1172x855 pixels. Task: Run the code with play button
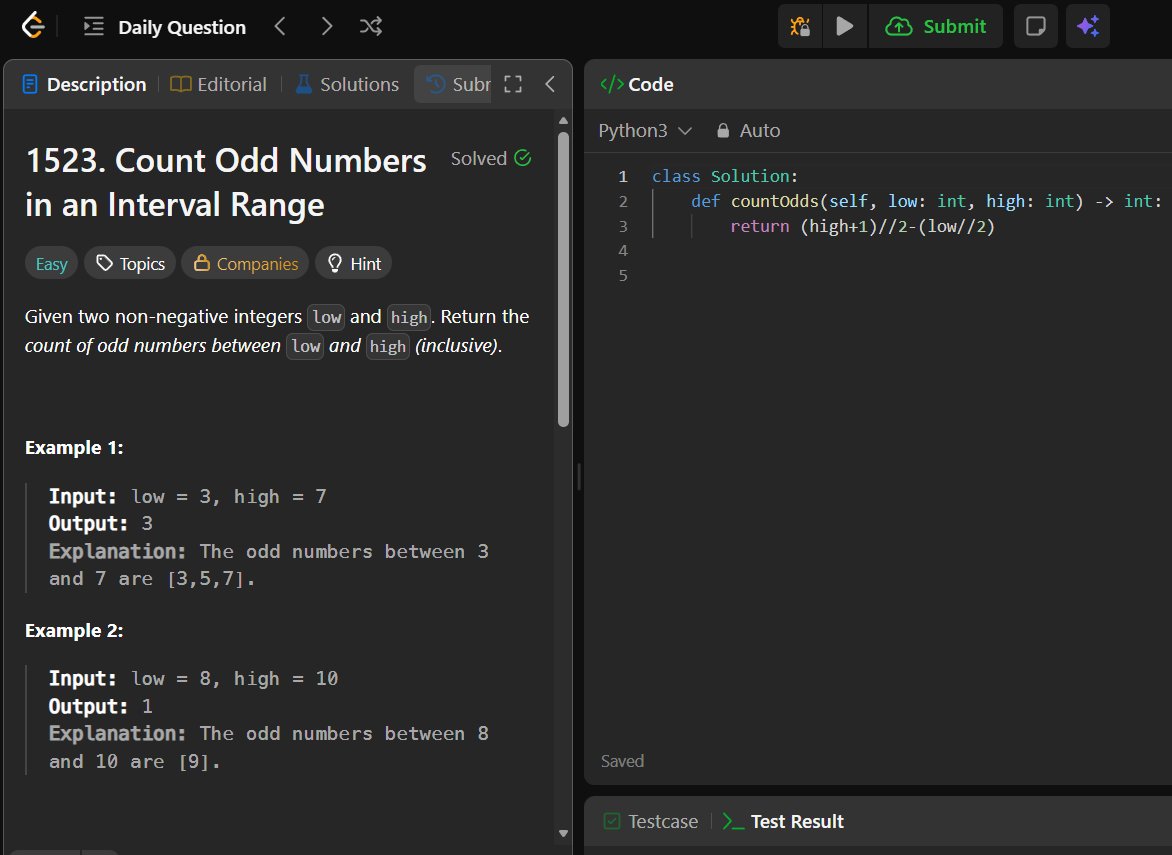pos(845,27)
